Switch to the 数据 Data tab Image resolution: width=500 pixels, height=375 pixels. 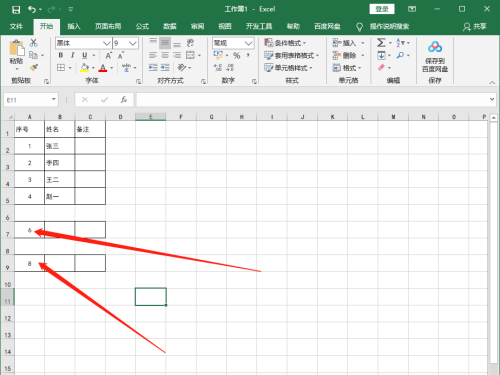click(x=170, y=26)
